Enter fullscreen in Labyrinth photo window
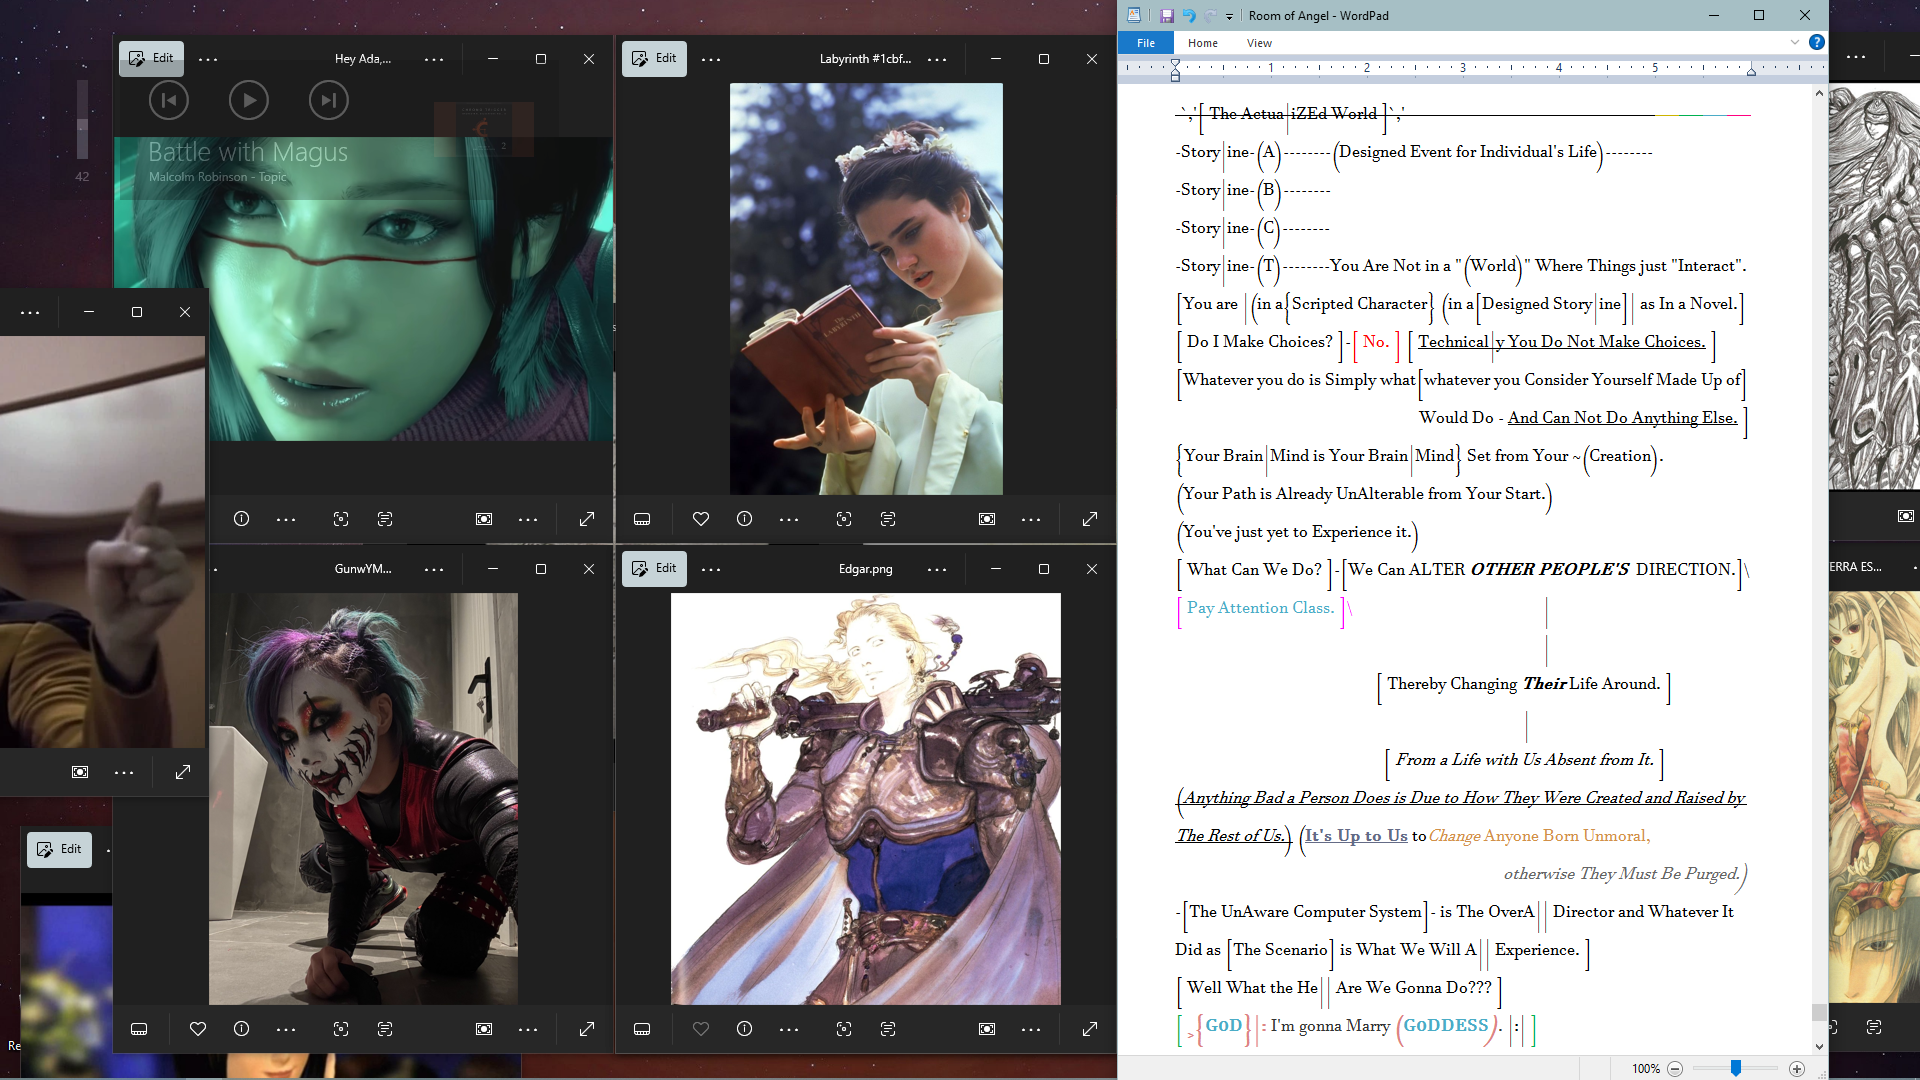1920x1080 pixels. (1090, 519)
